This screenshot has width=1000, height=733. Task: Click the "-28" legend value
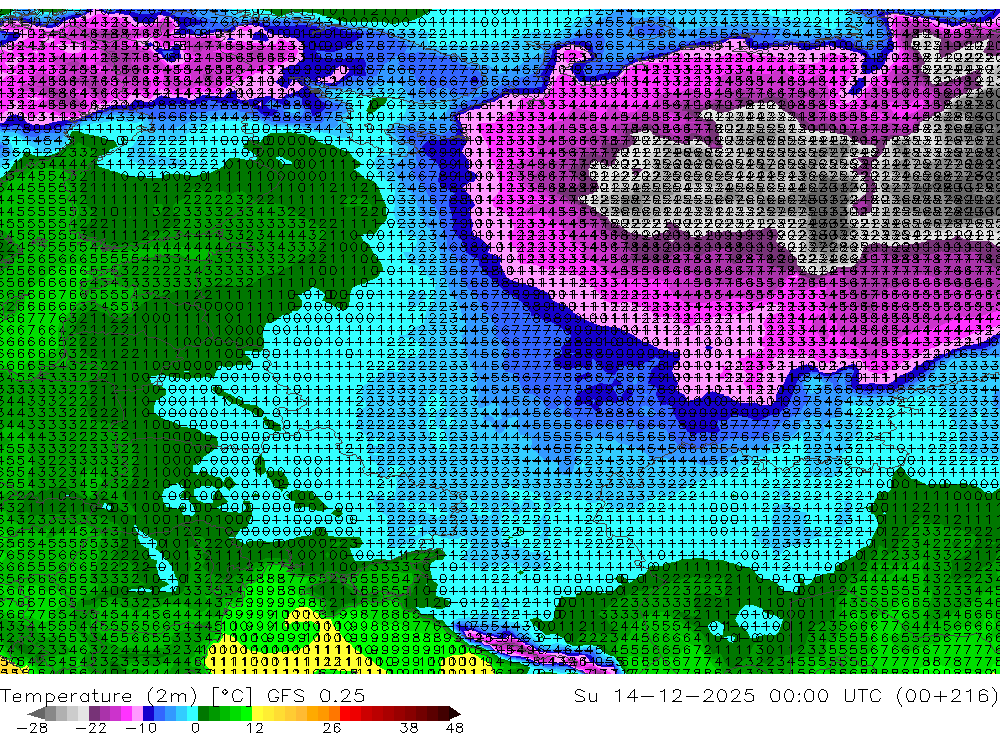tap(32, 728)
